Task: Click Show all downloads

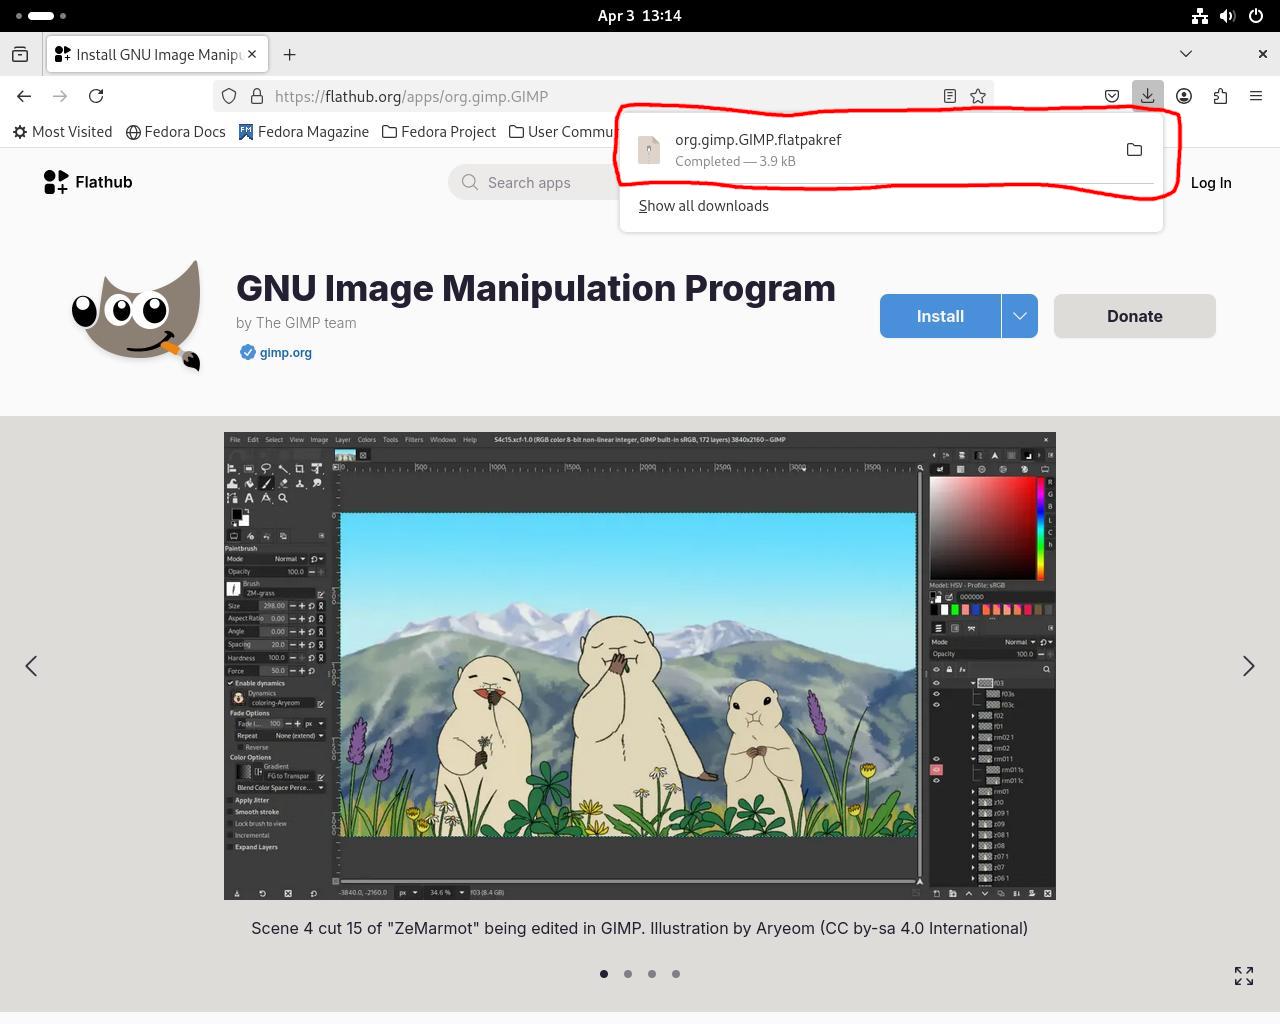Action: tap(704, 206)
